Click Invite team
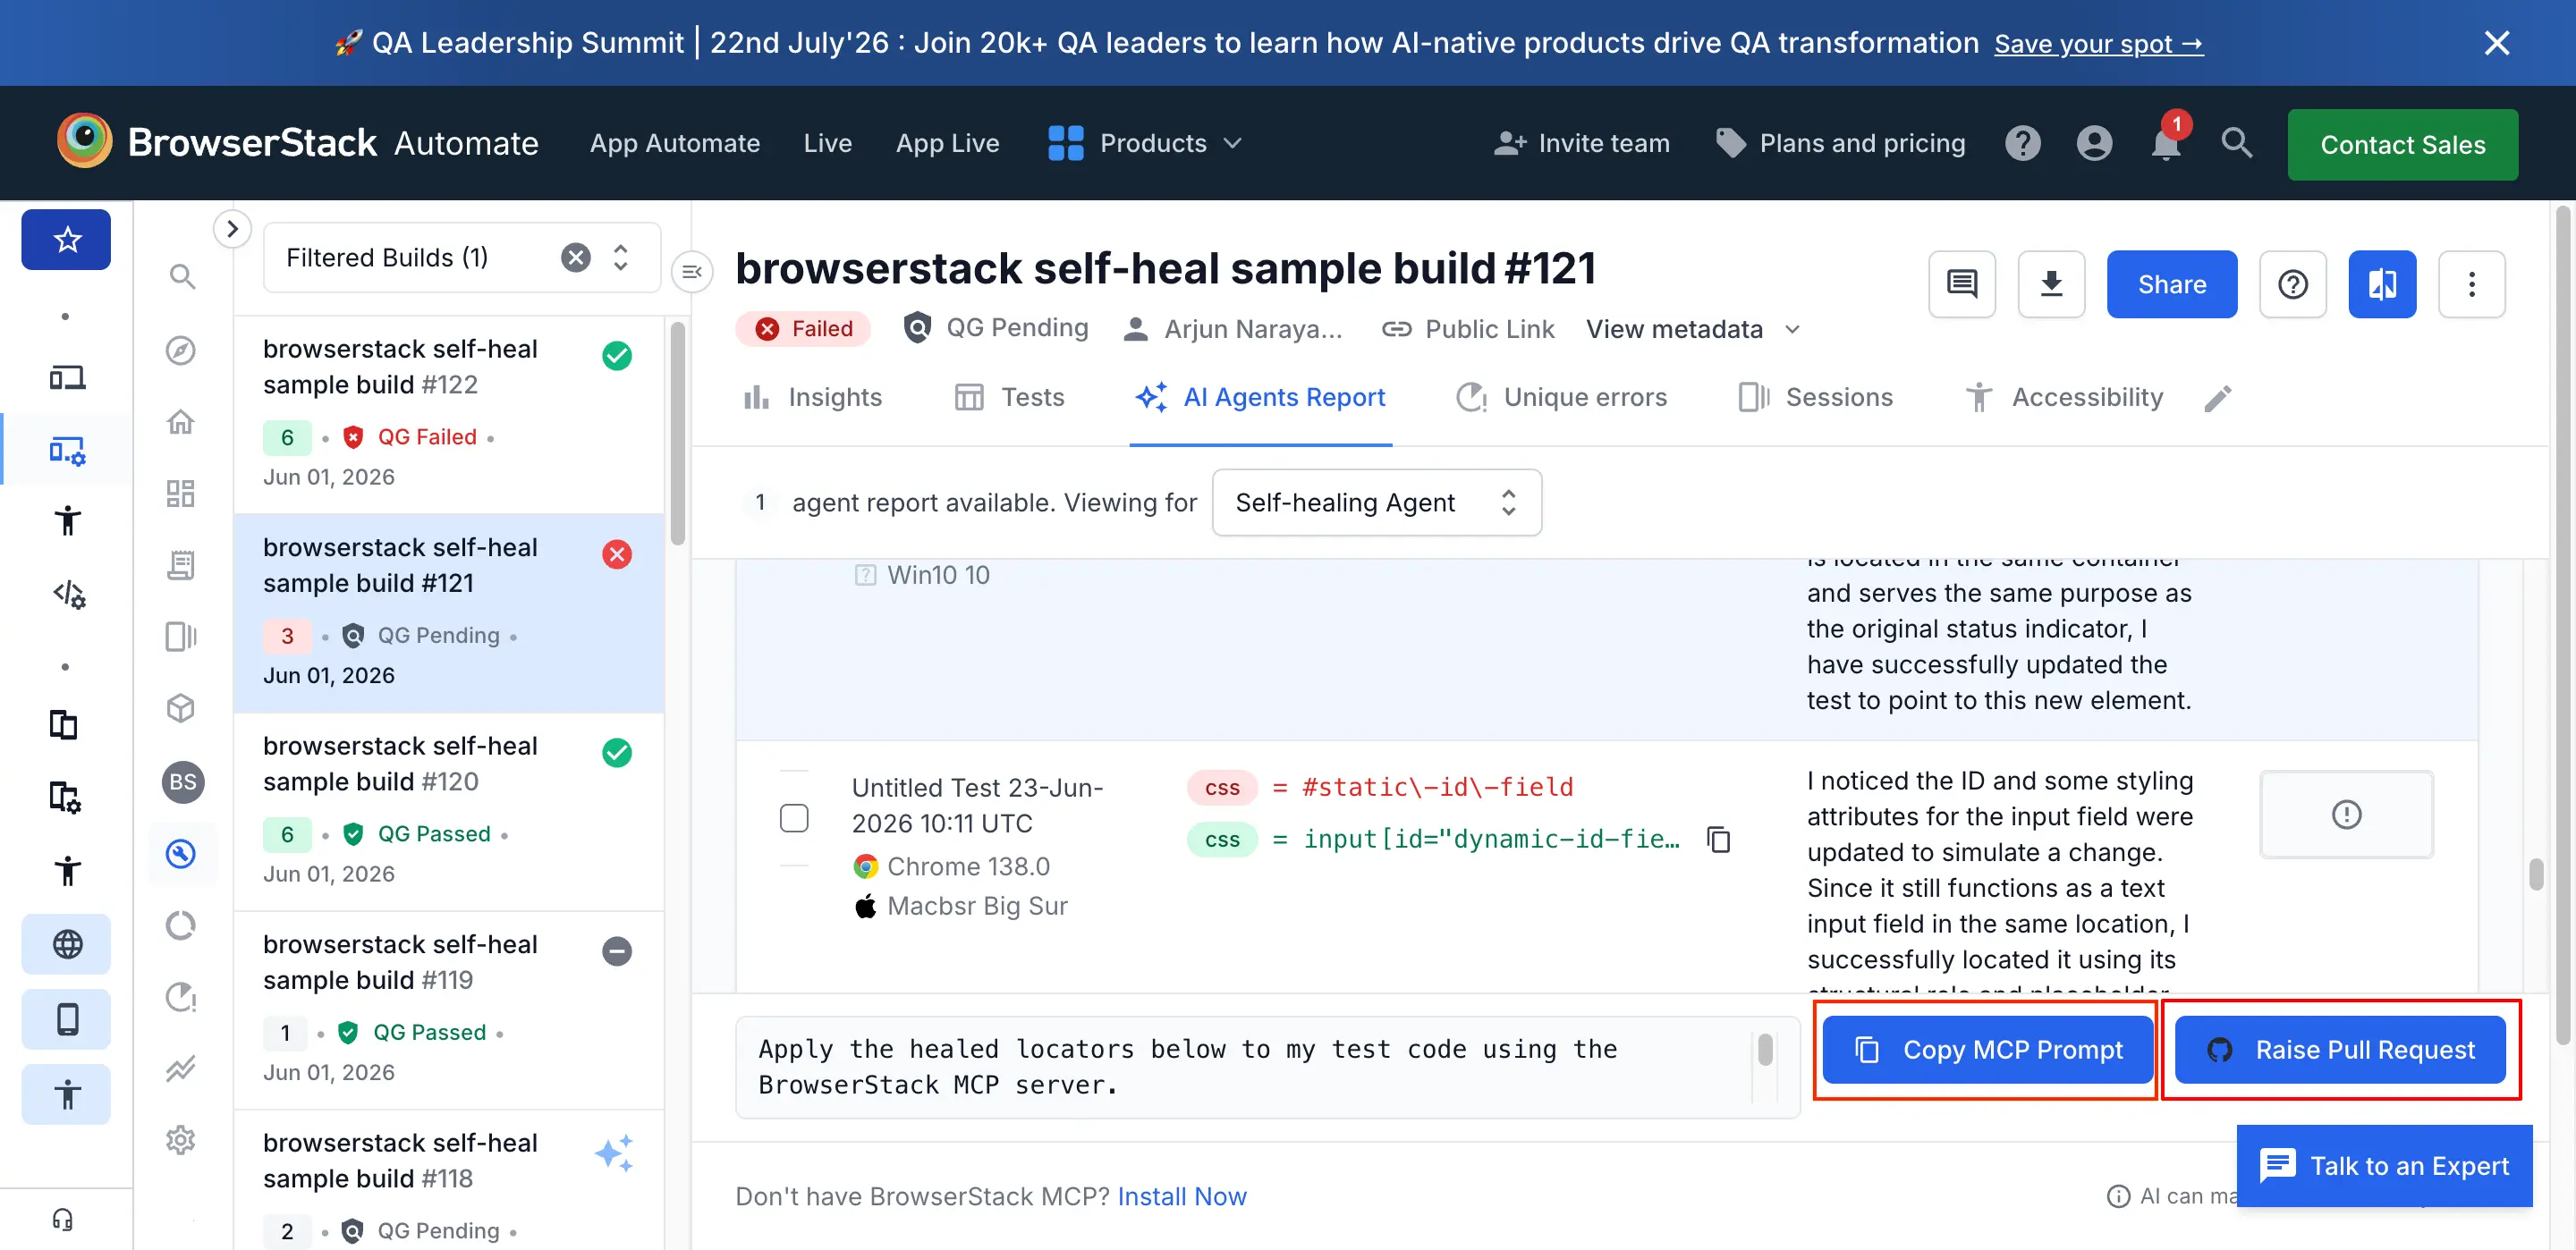2576x1250 pixels. [1581, 143]
